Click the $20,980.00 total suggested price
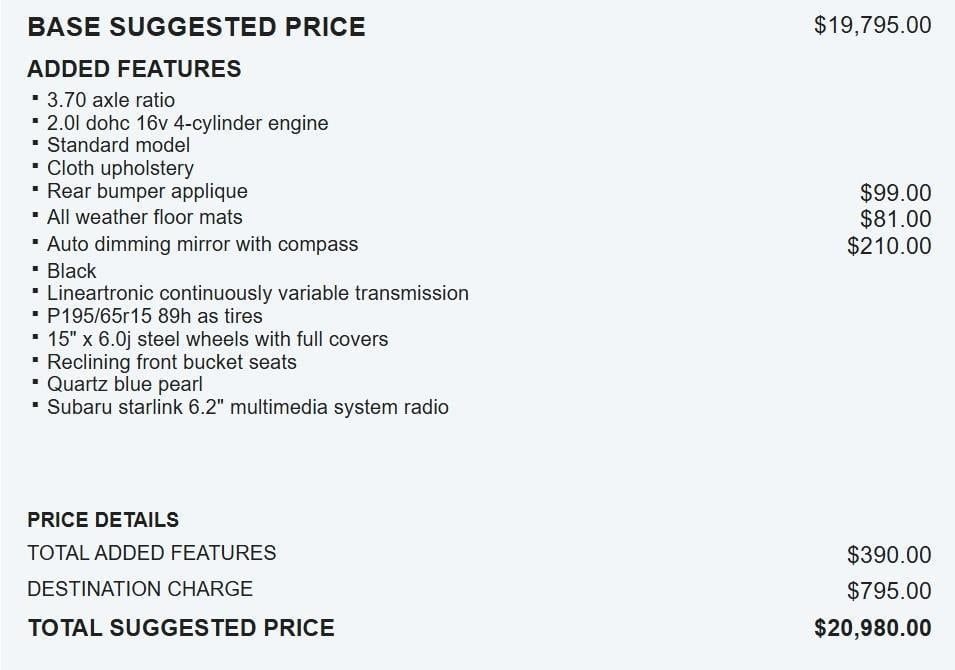Image resolution: width=955 pixels, height=670 pixels. click(x=872, y=628)
